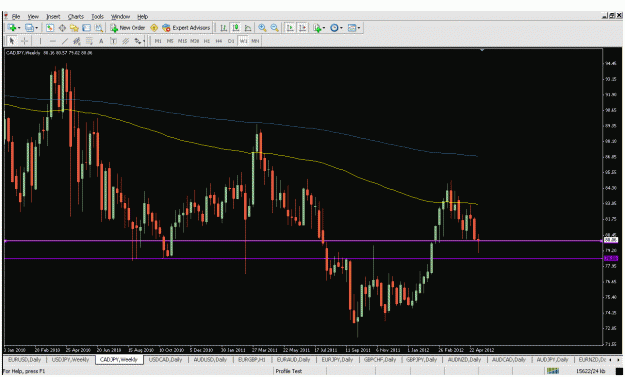Open the Periods clock icon
The height and width of the screenshot is (377, 625).
click(334, 28)
